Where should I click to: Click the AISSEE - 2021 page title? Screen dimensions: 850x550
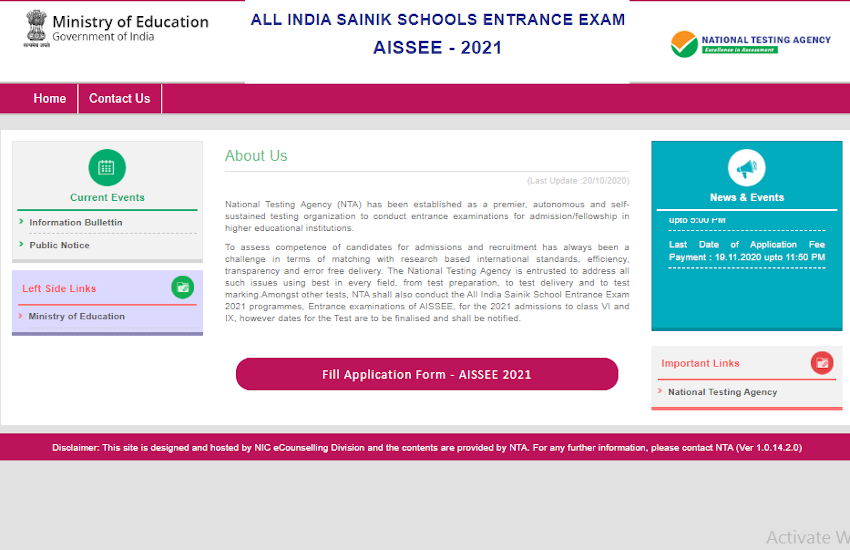click(437, 48)
